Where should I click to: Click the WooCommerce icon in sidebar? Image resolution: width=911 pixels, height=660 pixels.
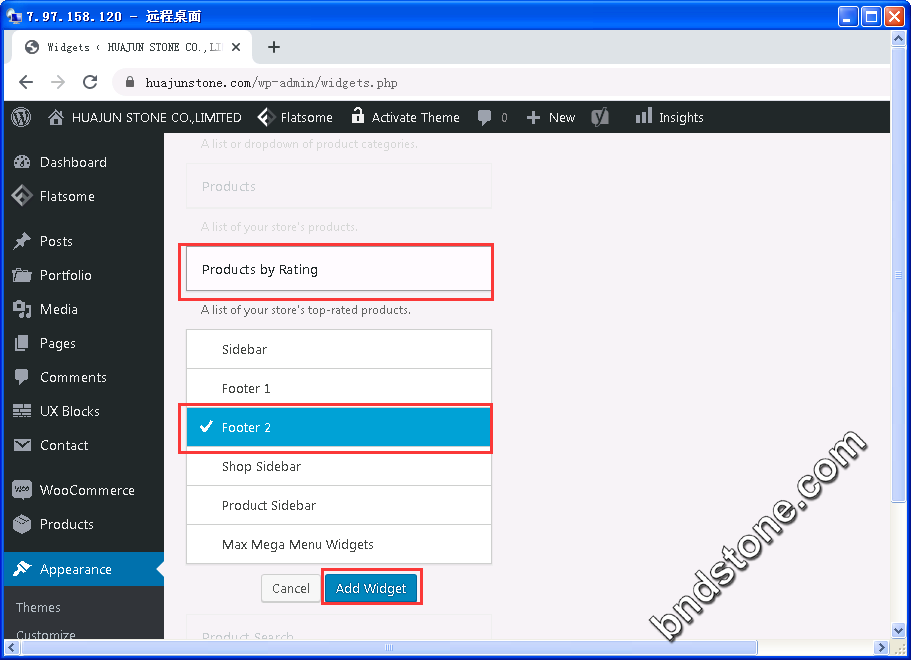(22, 490)
